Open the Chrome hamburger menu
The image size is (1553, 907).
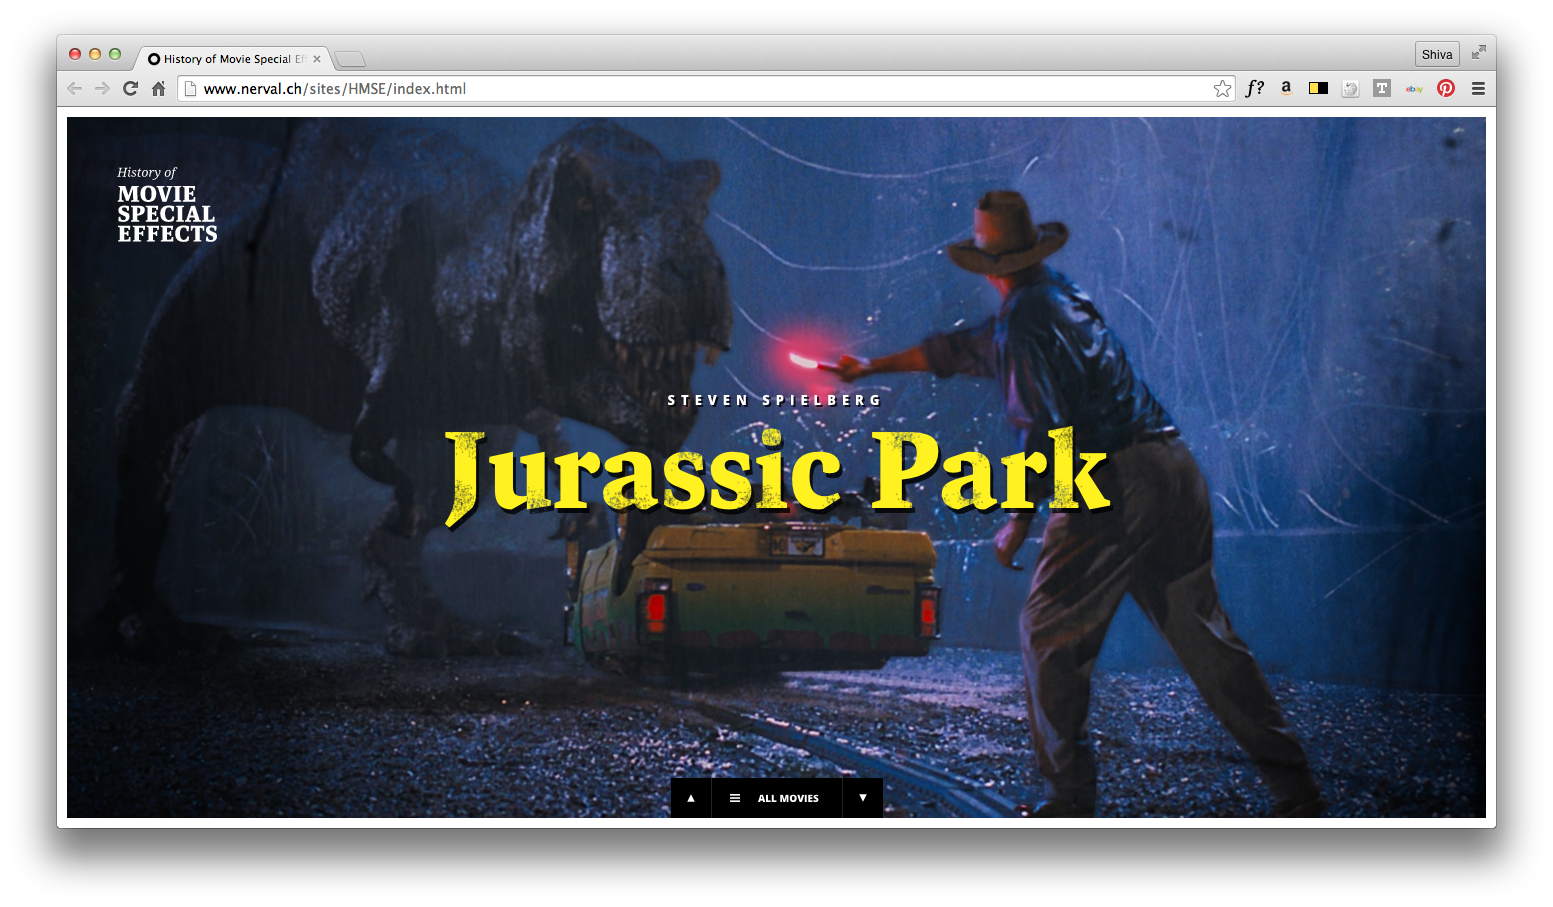tap(1478, 88)
